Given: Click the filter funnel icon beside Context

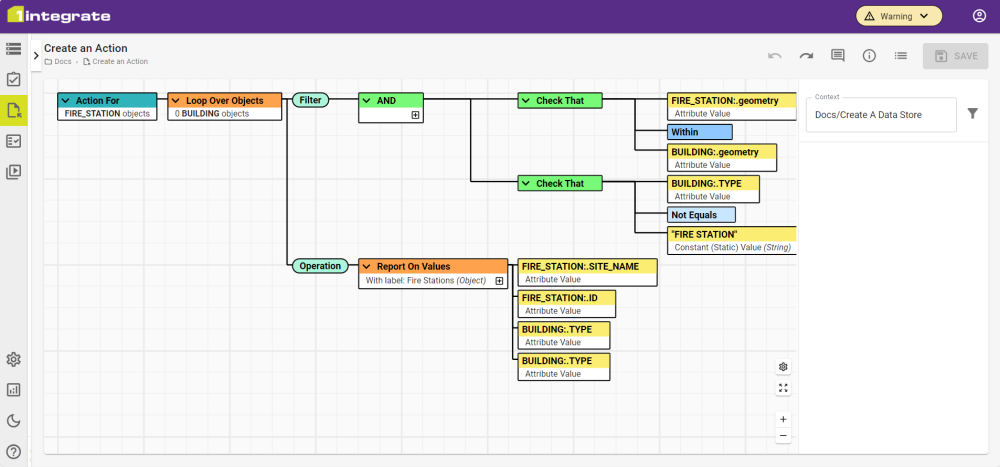Looking at the screenshot, I should 973,114.
